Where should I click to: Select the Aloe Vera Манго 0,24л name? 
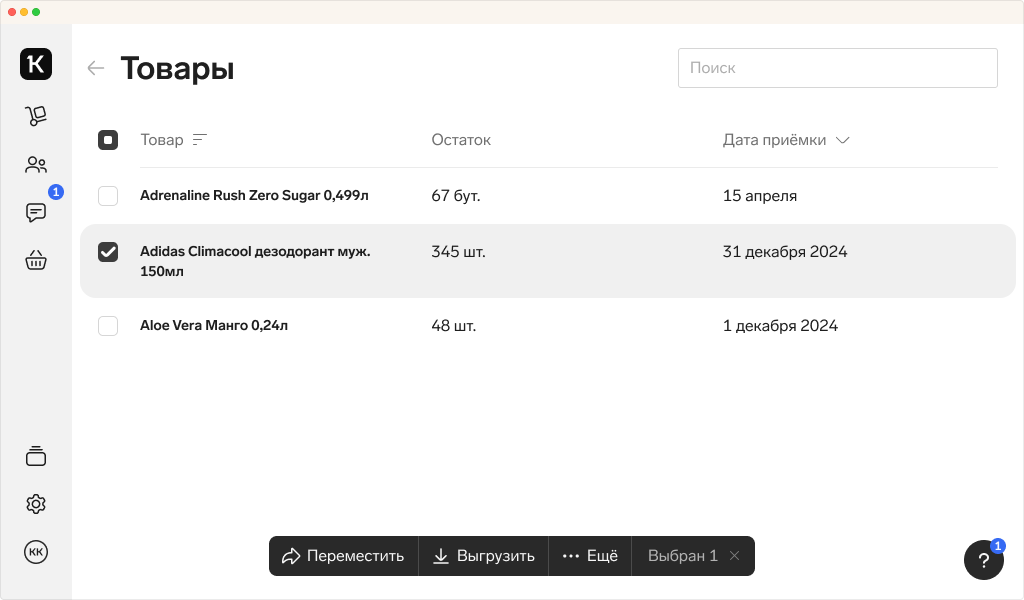(214, 325)
